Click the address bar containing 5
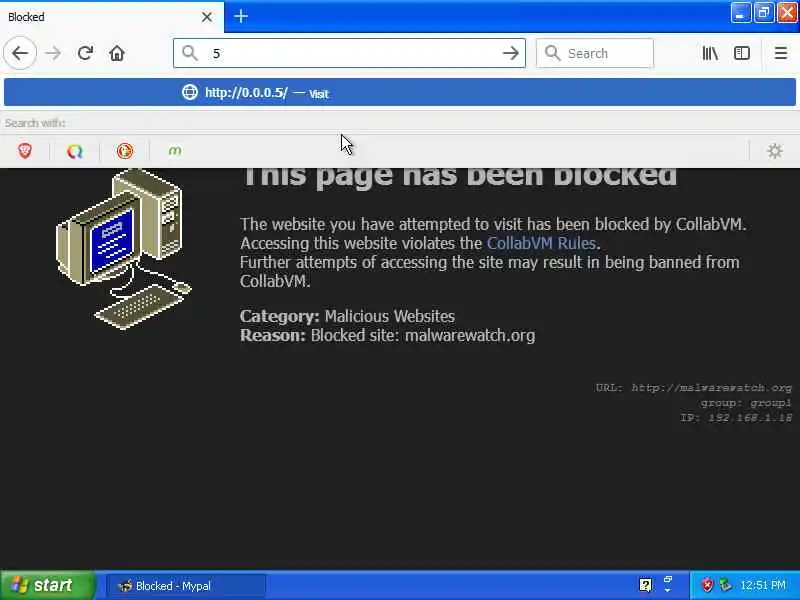Viewport: 800px width, 600px height. tap(349, 53)
